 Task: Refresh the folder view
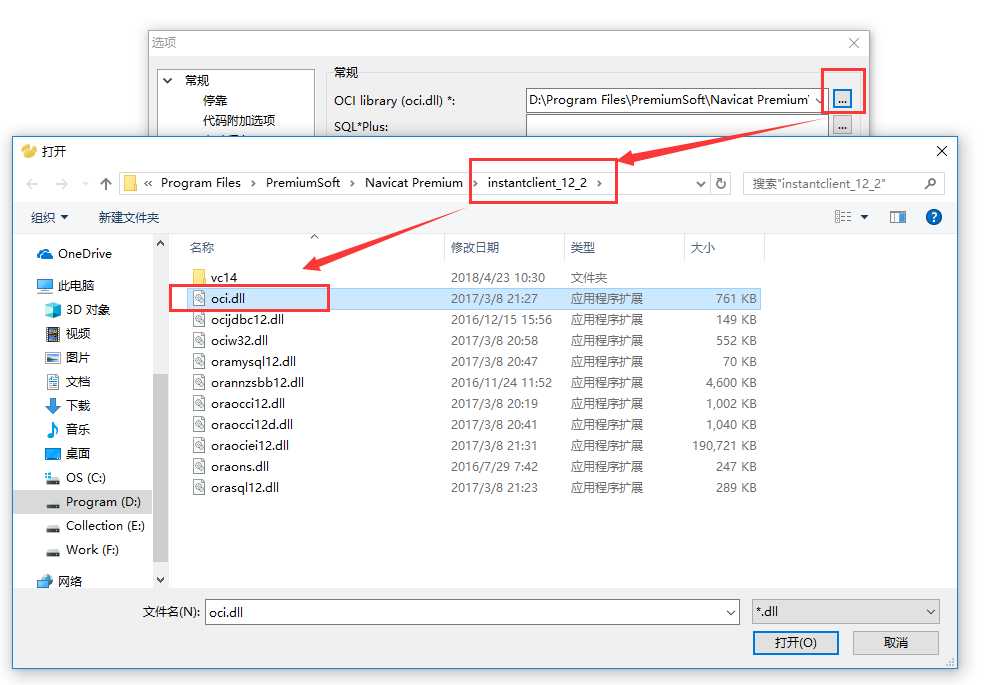721,184
